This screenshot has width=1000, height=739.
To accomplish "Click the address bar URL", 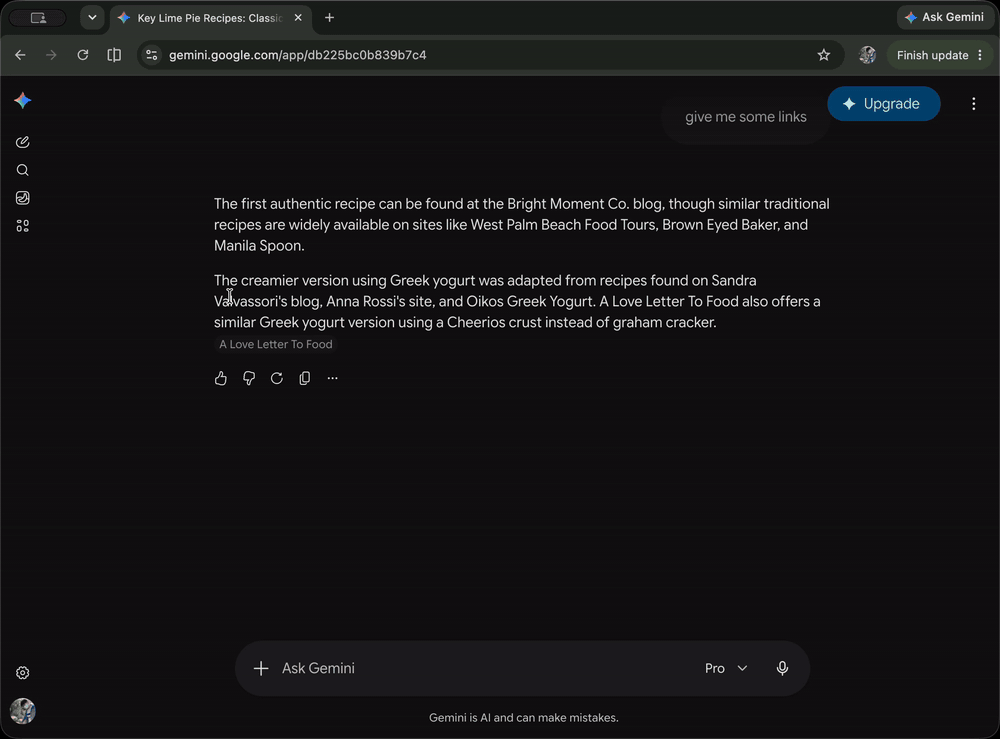I will [297, 55].
